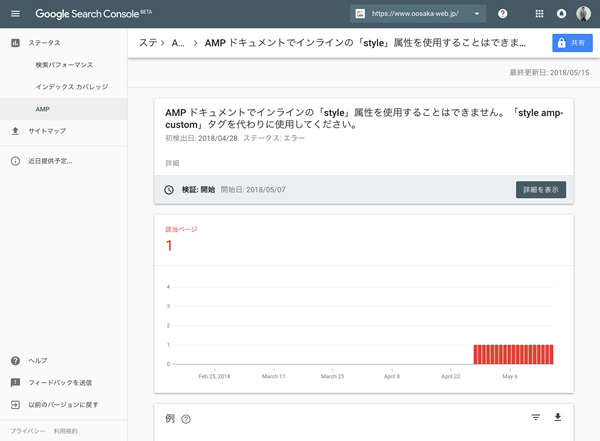Click the 最終更新日: 2018/05/15 text

tap(549, 73)
